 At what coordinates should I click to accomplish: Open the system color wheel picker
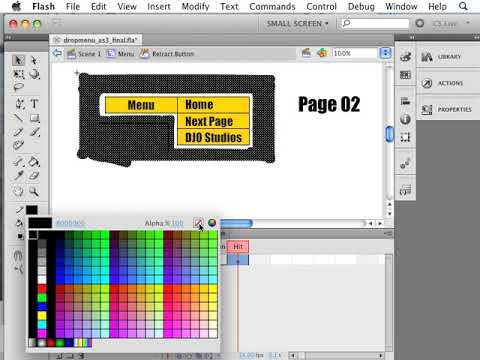coord(212,223)
